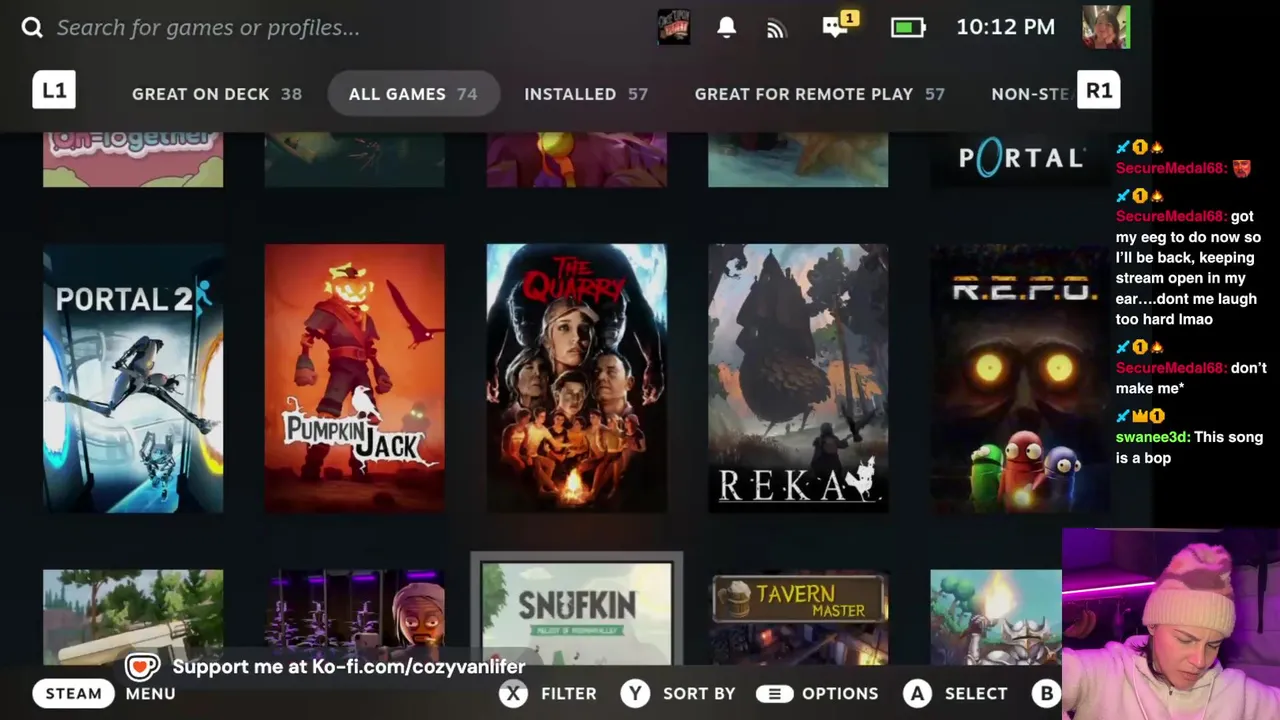This screenshot has width=1280, height=720.
Task: Click the search magnifier icon
Action: pyautogui.click(x=32, y=27)
